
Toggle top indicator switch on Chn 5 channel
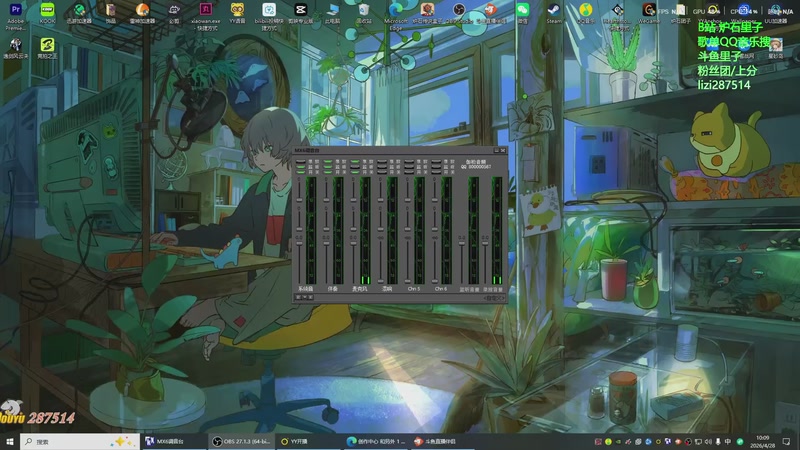click(x=409, y=162)
